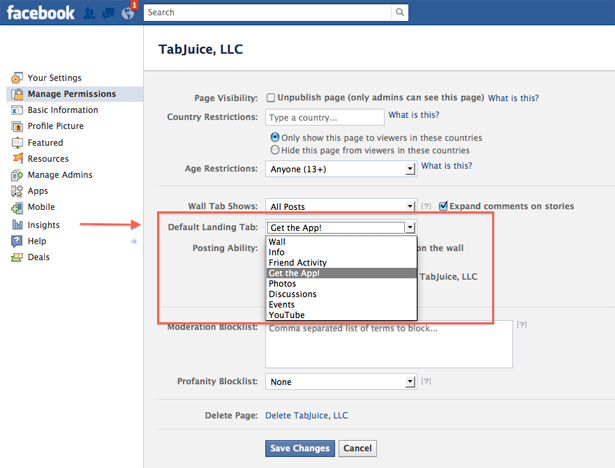Click the Basic Information icon
The height and width of the screenshot is (468, 615).
pyautogui.click(x=17, y=110)
